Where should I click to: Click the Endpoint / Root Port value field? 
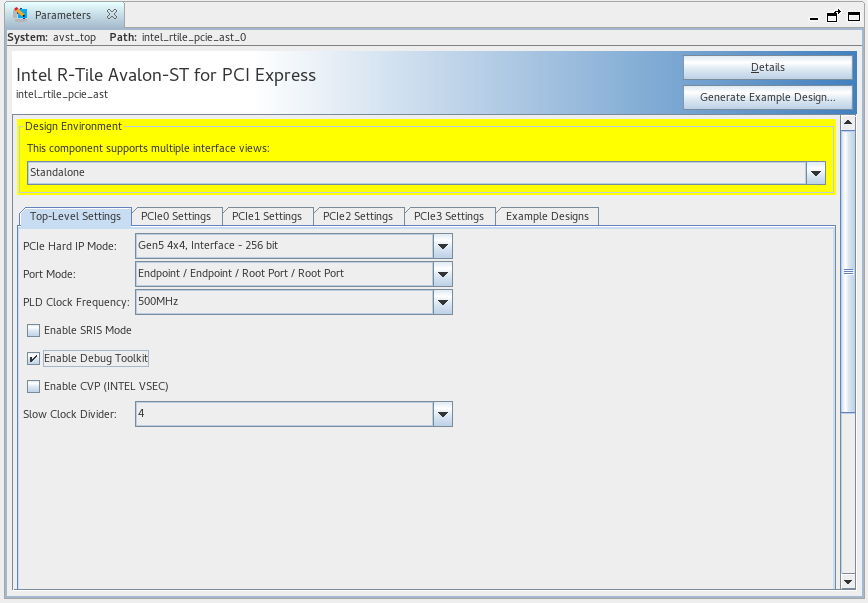(285, 274)
